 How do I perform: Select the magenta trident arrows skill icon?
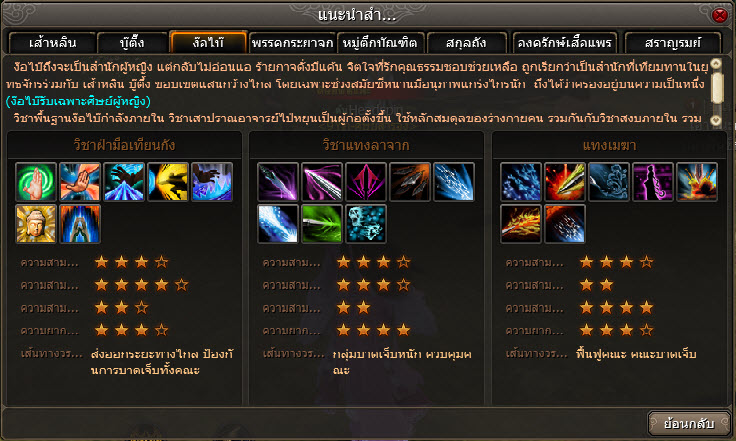[366, 182]
